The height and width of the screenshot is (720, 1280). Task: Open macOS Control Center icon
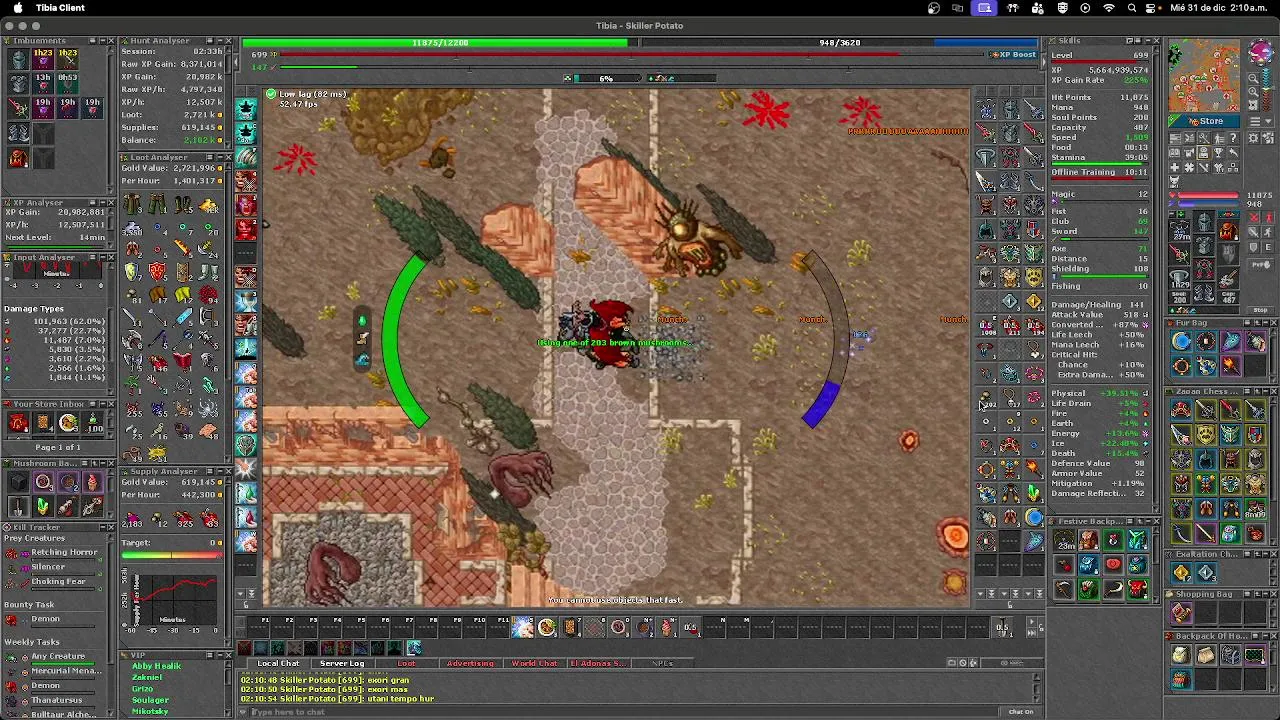[1155, 8]
